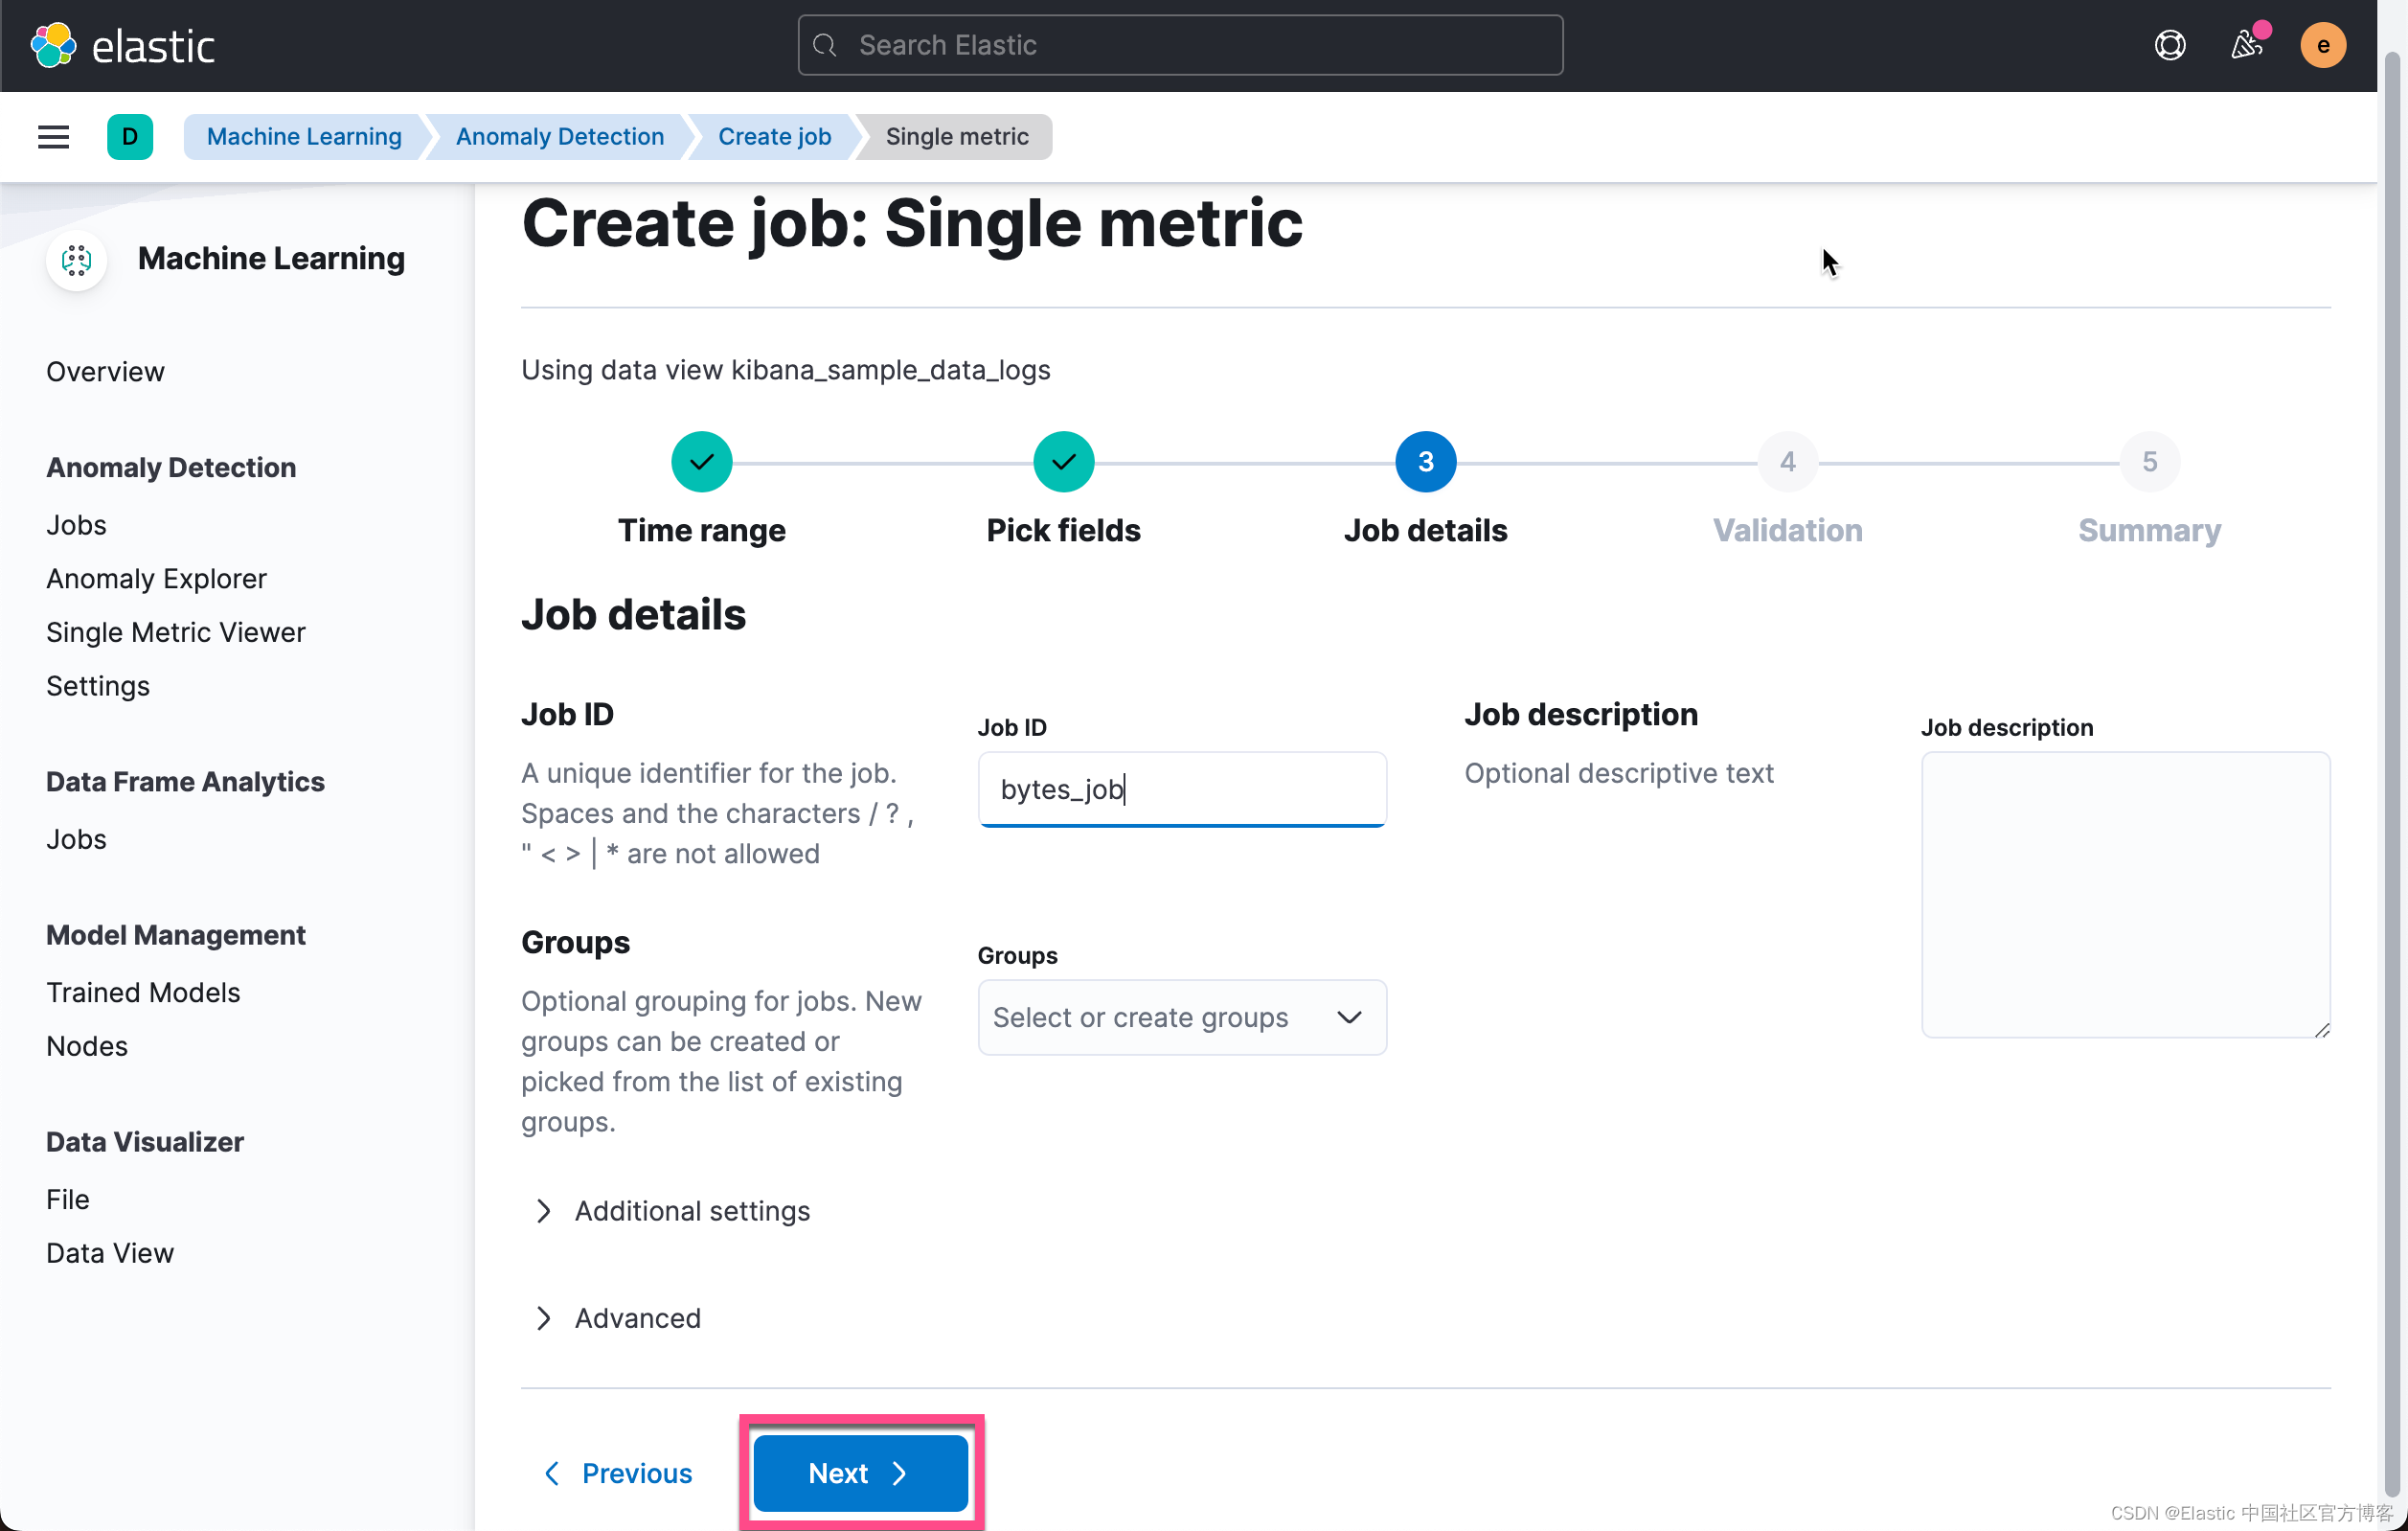Open the user avatar menu
Image resolution: width=2408 pixels, height=1531 pixels.
point(2322,45)
